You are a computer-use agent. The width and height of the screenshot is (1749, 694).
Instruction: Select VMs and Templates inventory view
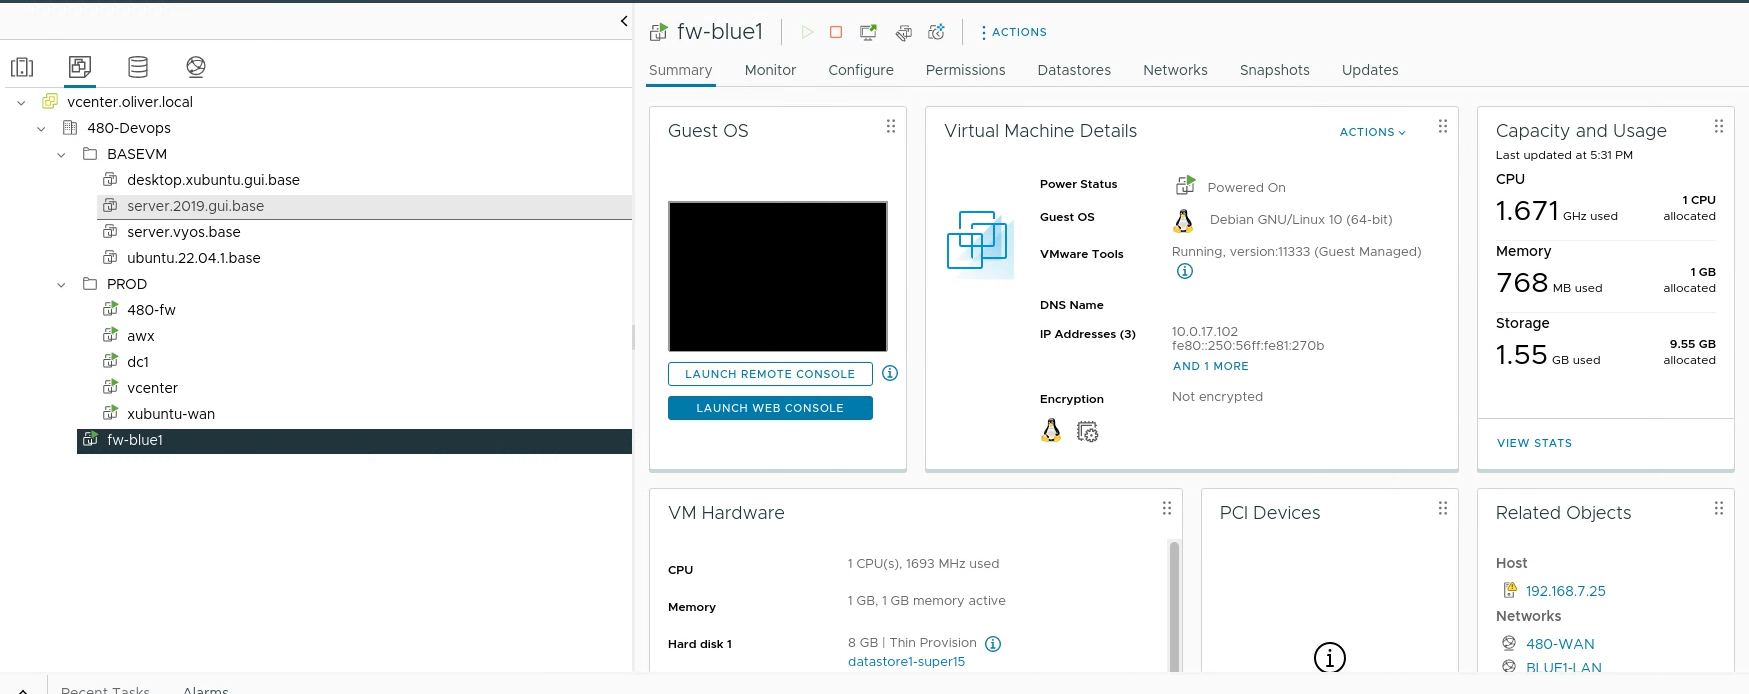[80, 67]
